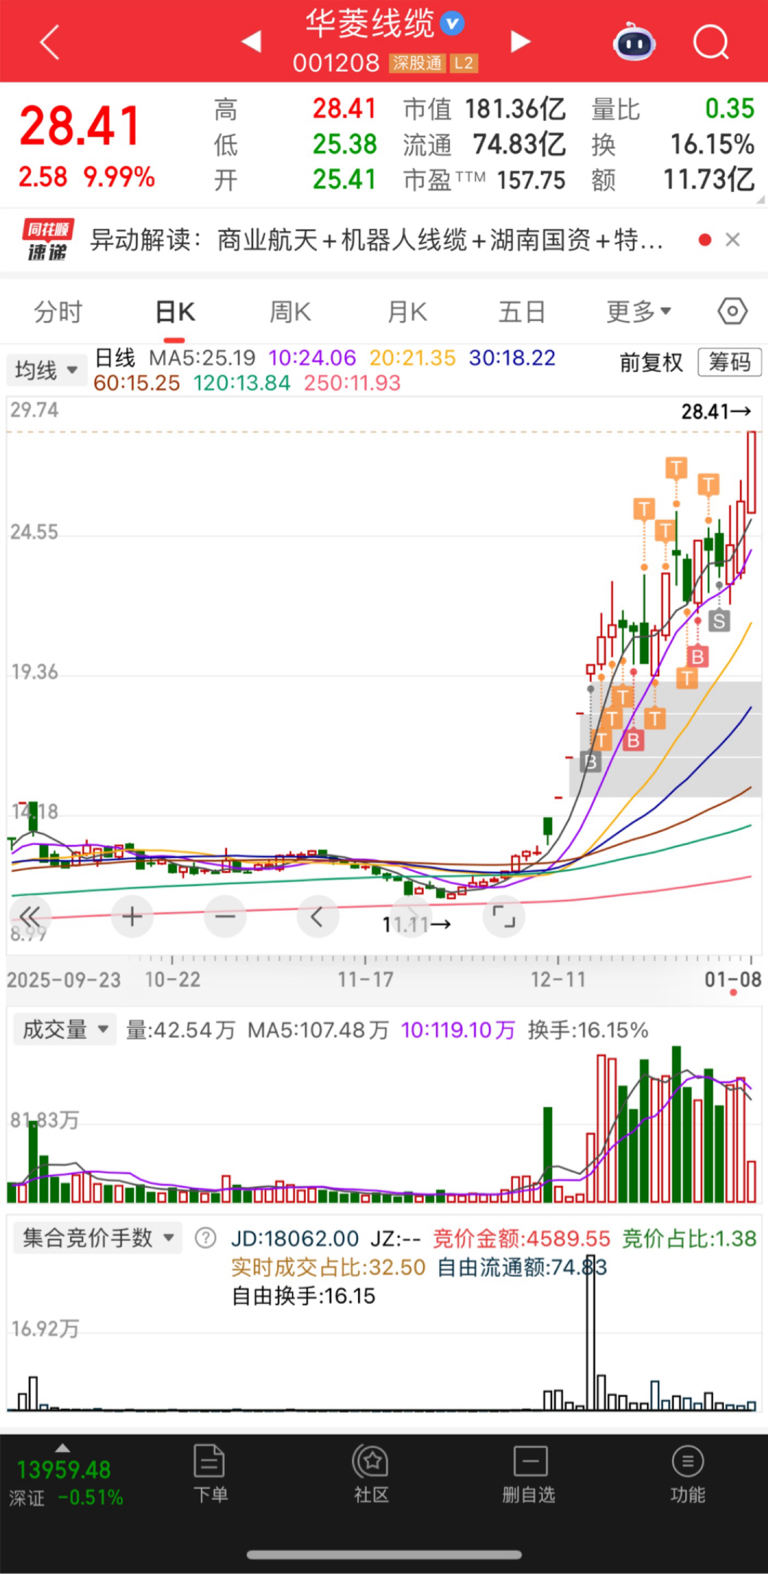The height and width of the screenshot is (1574, 768).
Task: Tap the 筹码 chip distribution button
Action: tap(730, 362)
